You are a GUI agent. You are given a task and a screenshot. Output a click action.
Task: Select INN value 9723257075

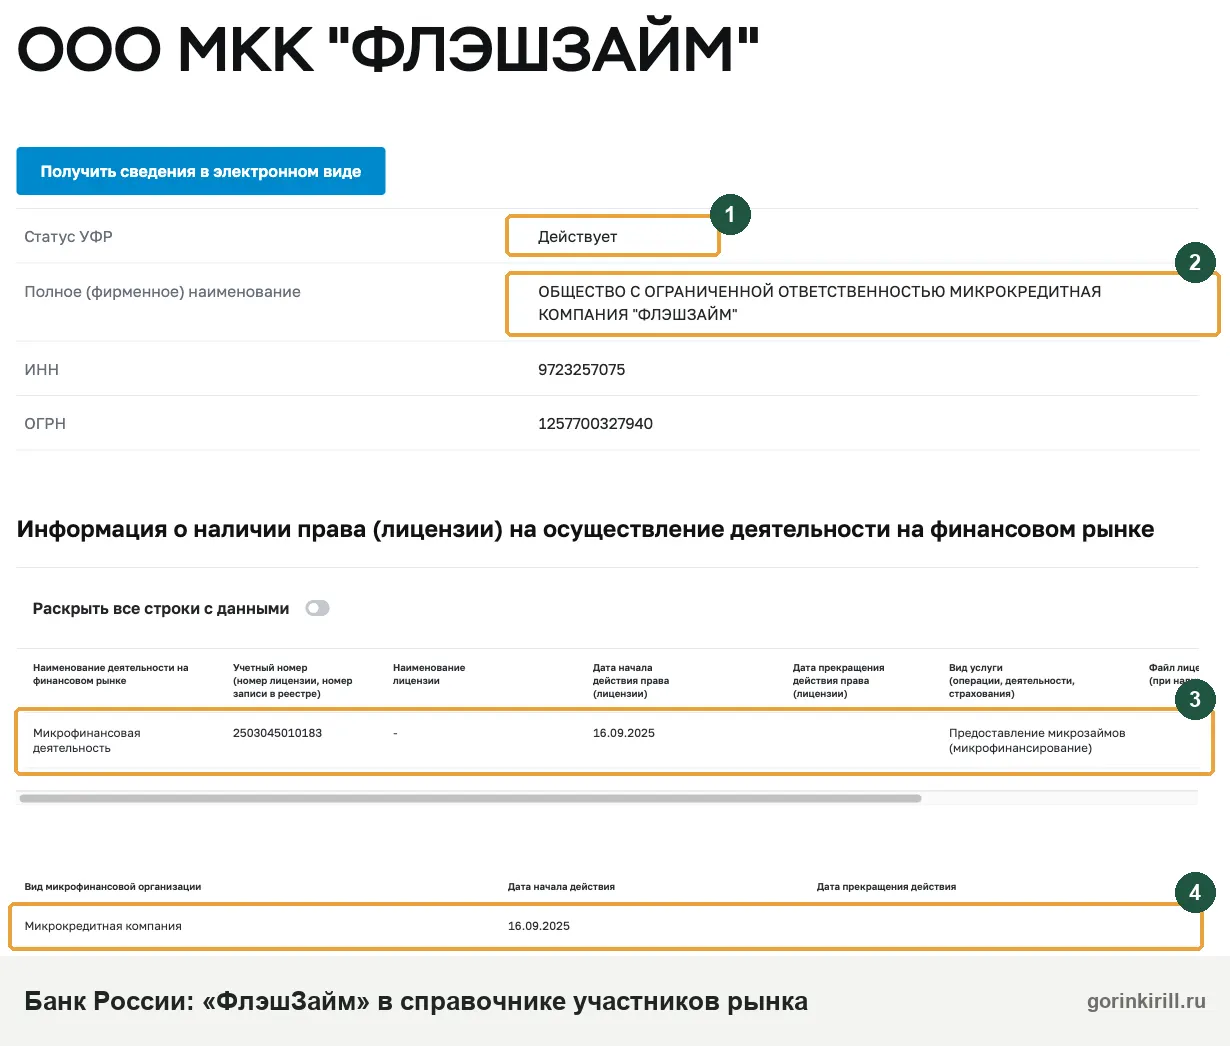coord(581,369)
